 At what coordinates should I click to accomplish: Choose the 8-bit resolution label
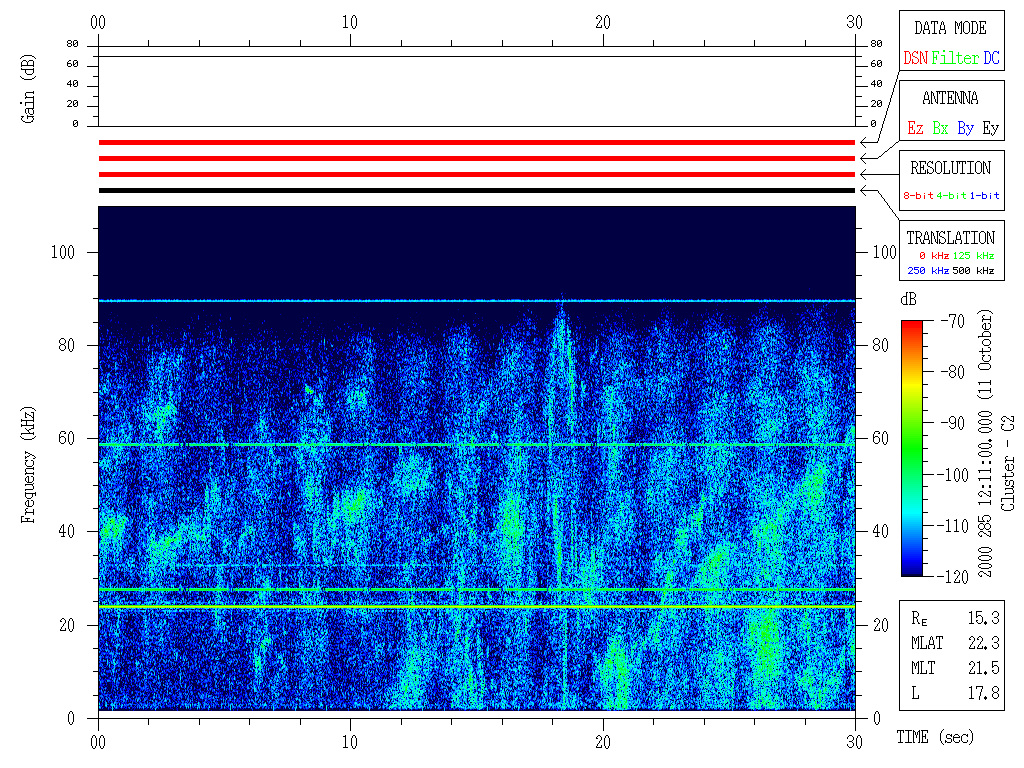919,196
